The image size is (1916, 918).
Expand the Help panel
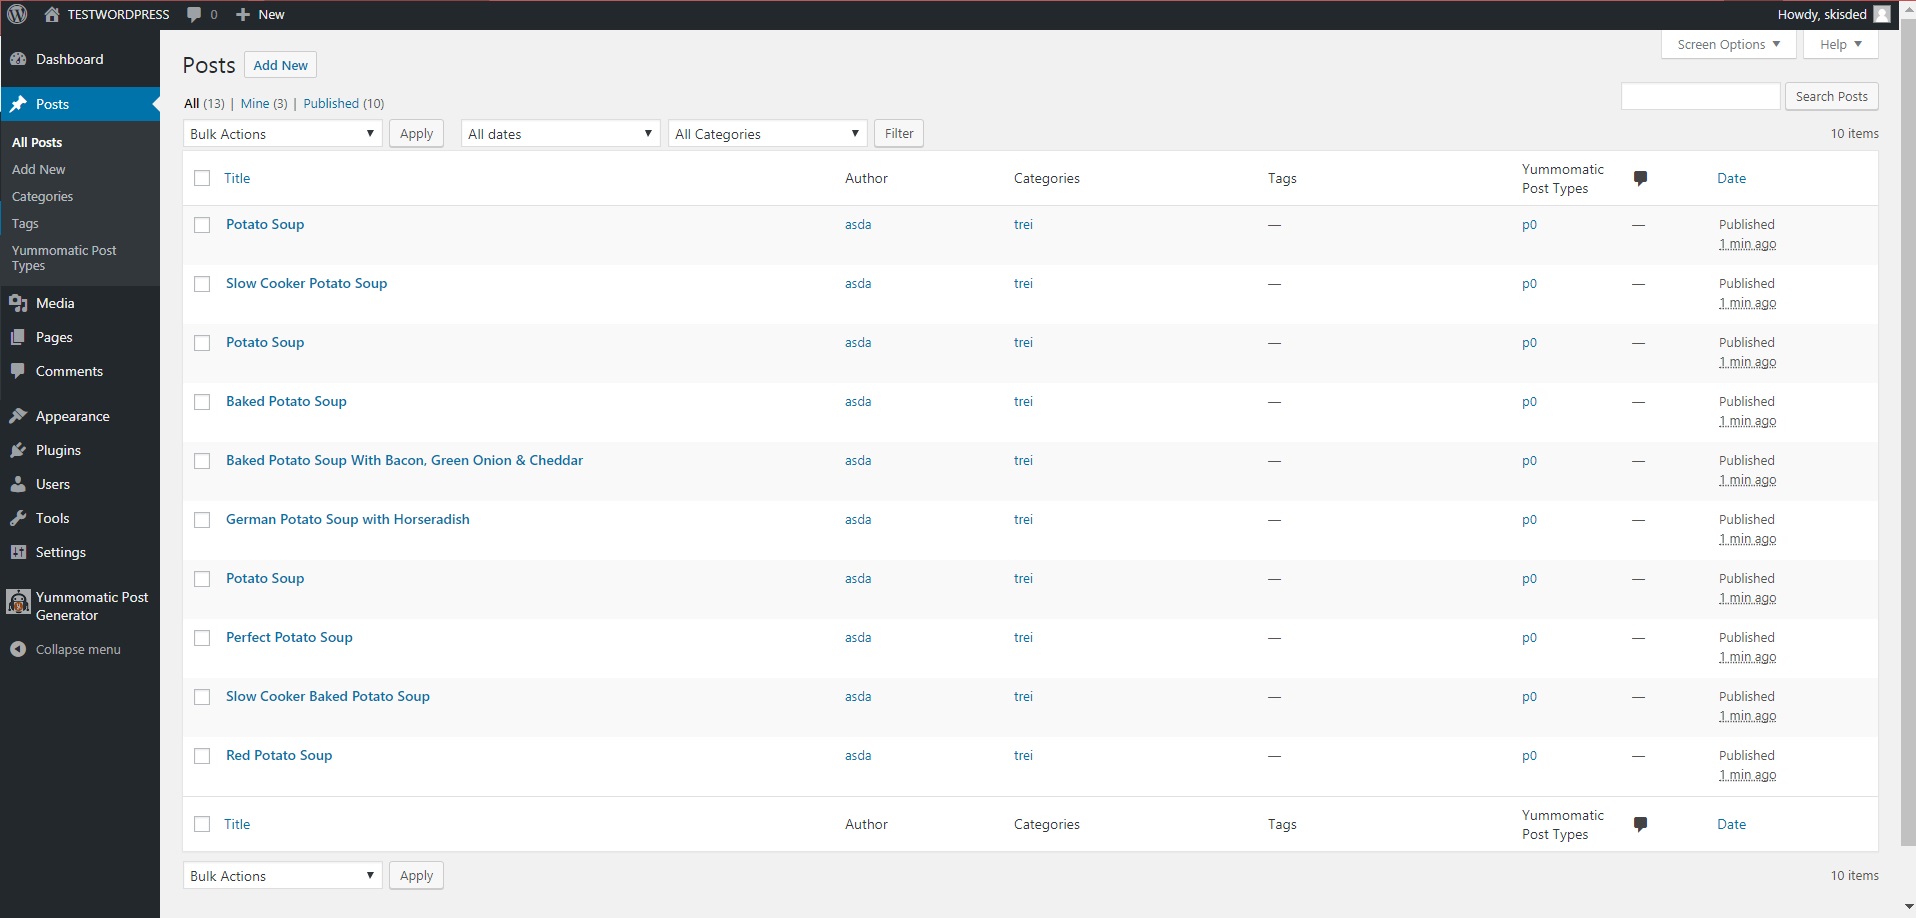tap(1841, 44)
